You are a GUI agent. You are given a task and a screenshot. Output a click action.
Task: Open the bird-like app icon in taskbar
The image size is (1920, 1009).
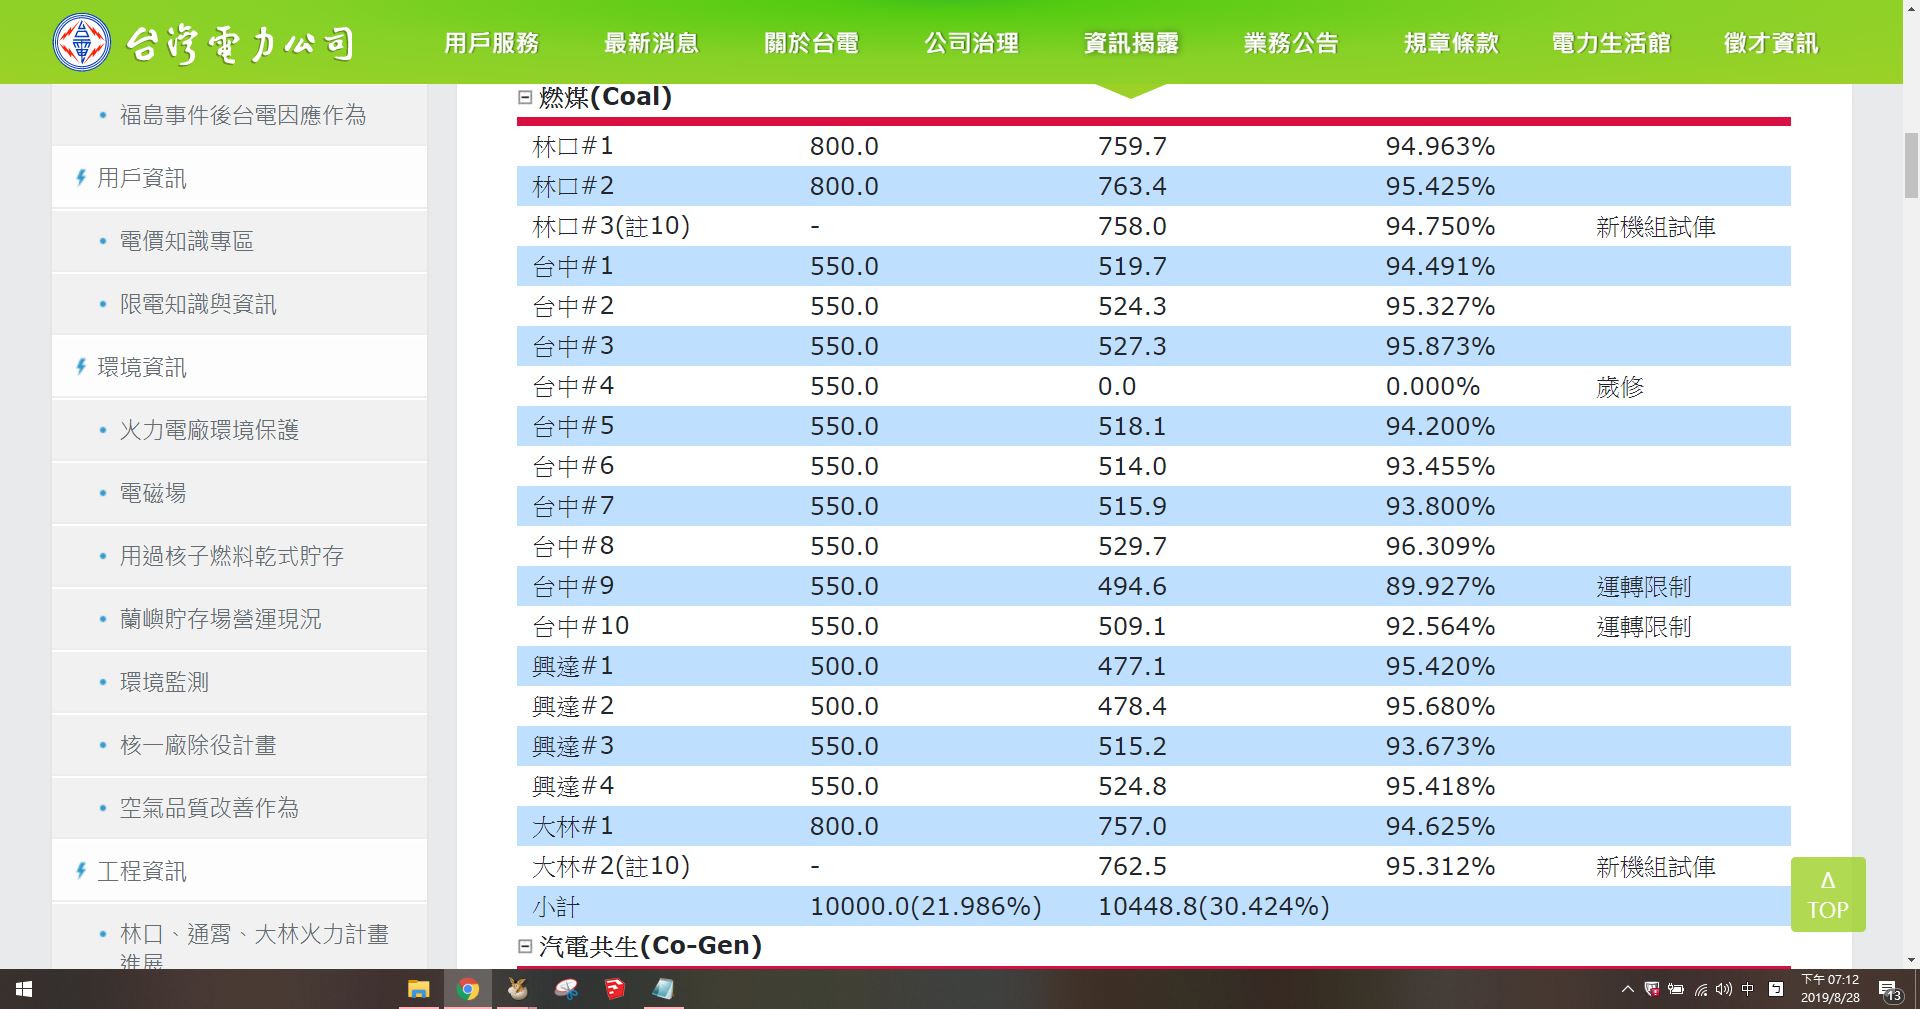pos(516,989)
